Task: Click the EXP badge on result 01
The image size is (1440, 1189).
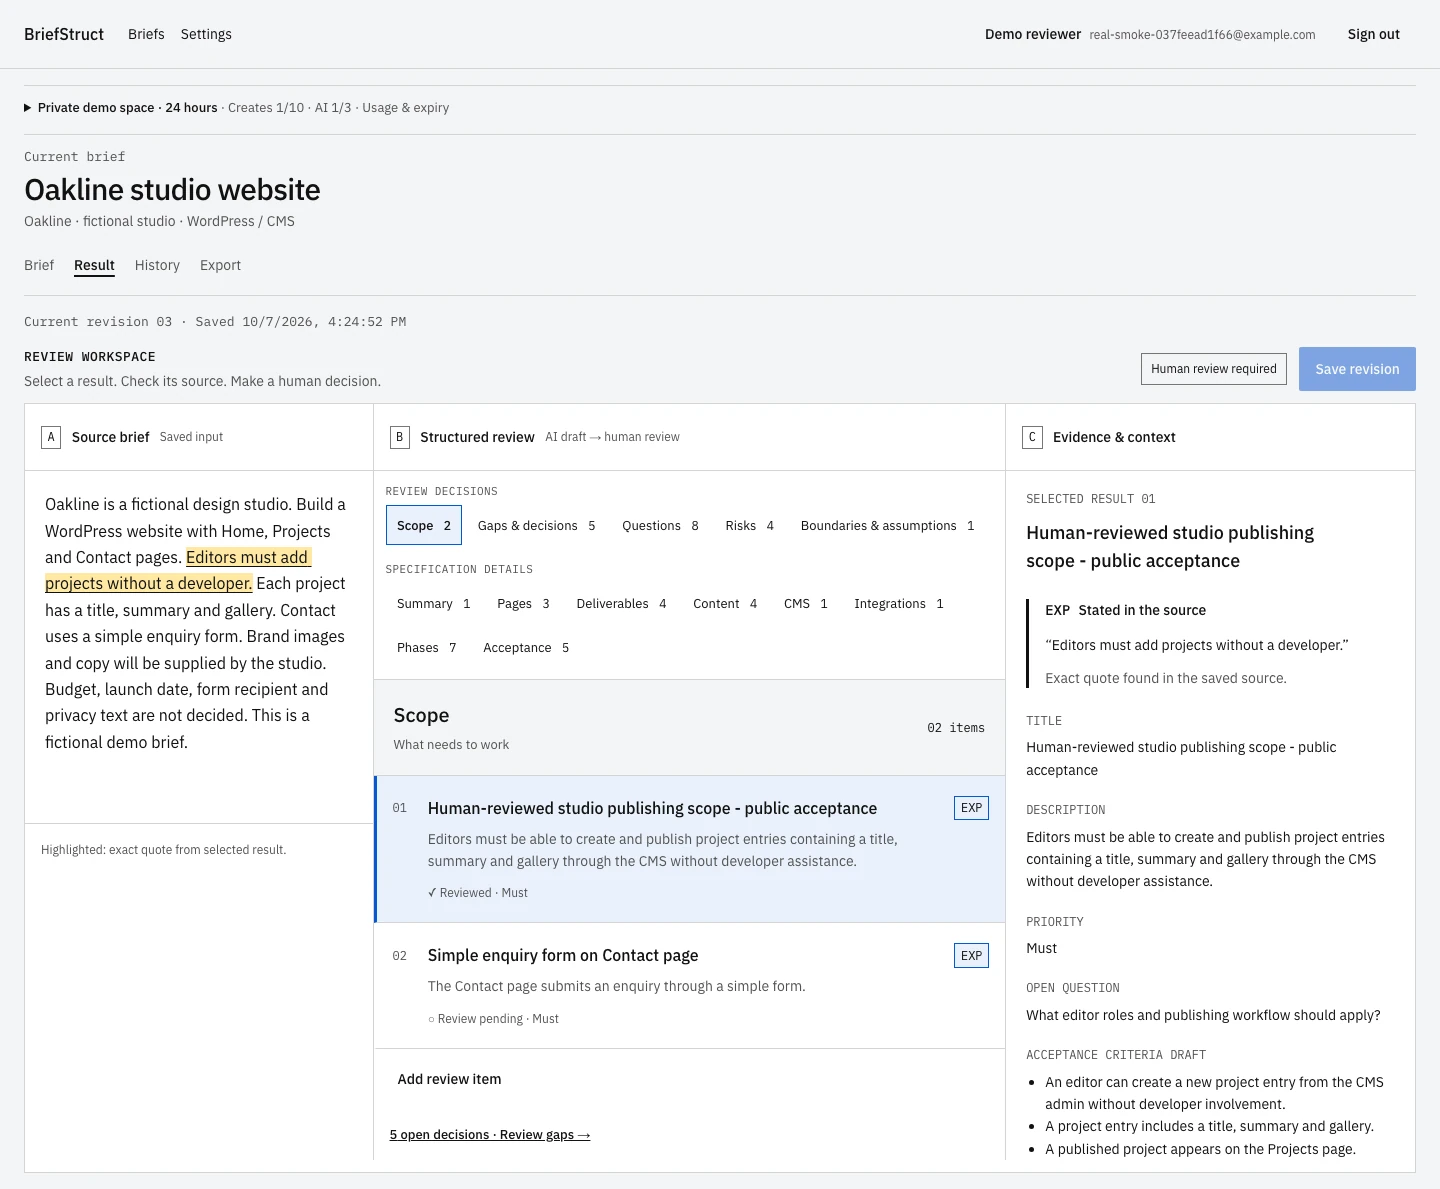Action: point(971,808)
